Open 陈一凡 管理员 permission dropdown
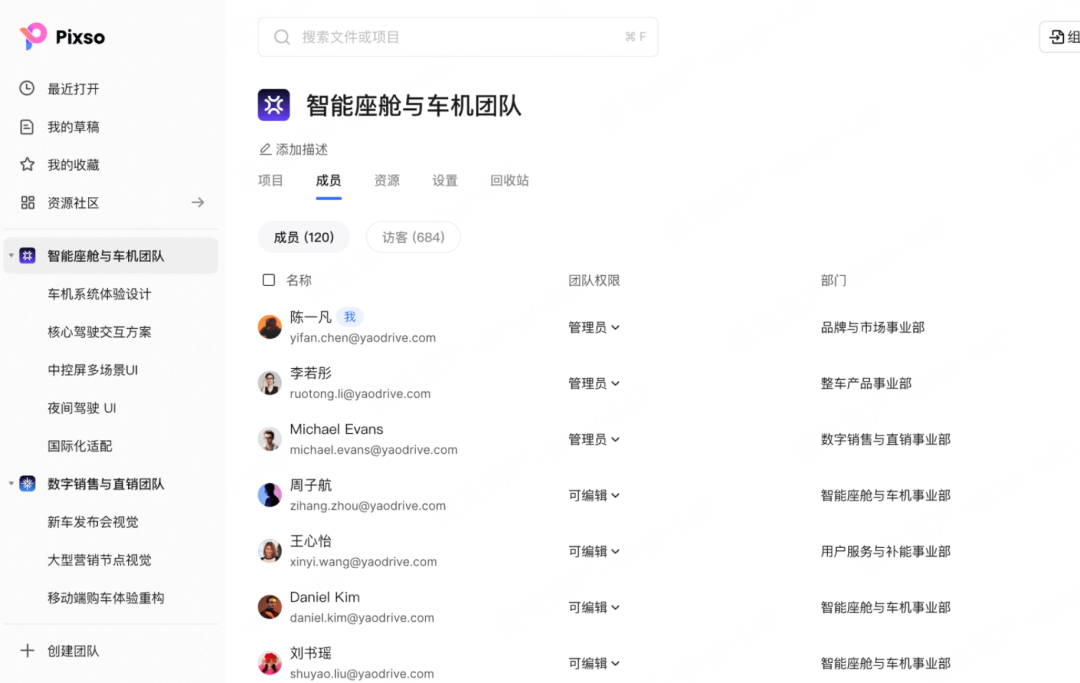The width and height of the screenshot is (1080, 683). click(594, 327)
